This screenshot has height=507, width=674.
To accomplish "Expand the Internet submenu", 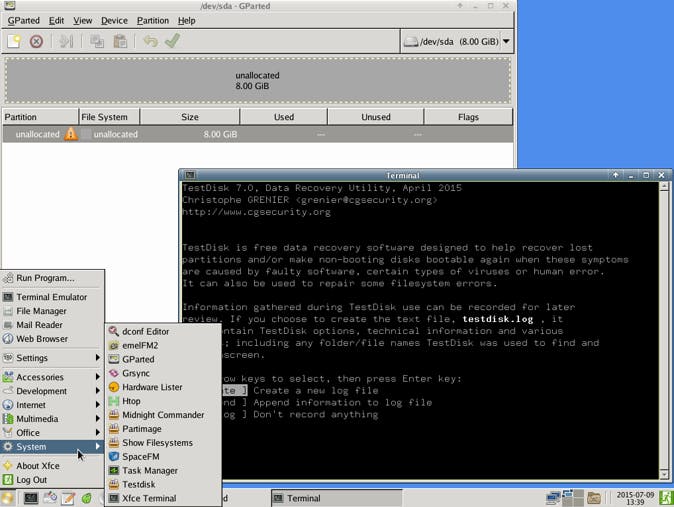I will coord(52,405).
